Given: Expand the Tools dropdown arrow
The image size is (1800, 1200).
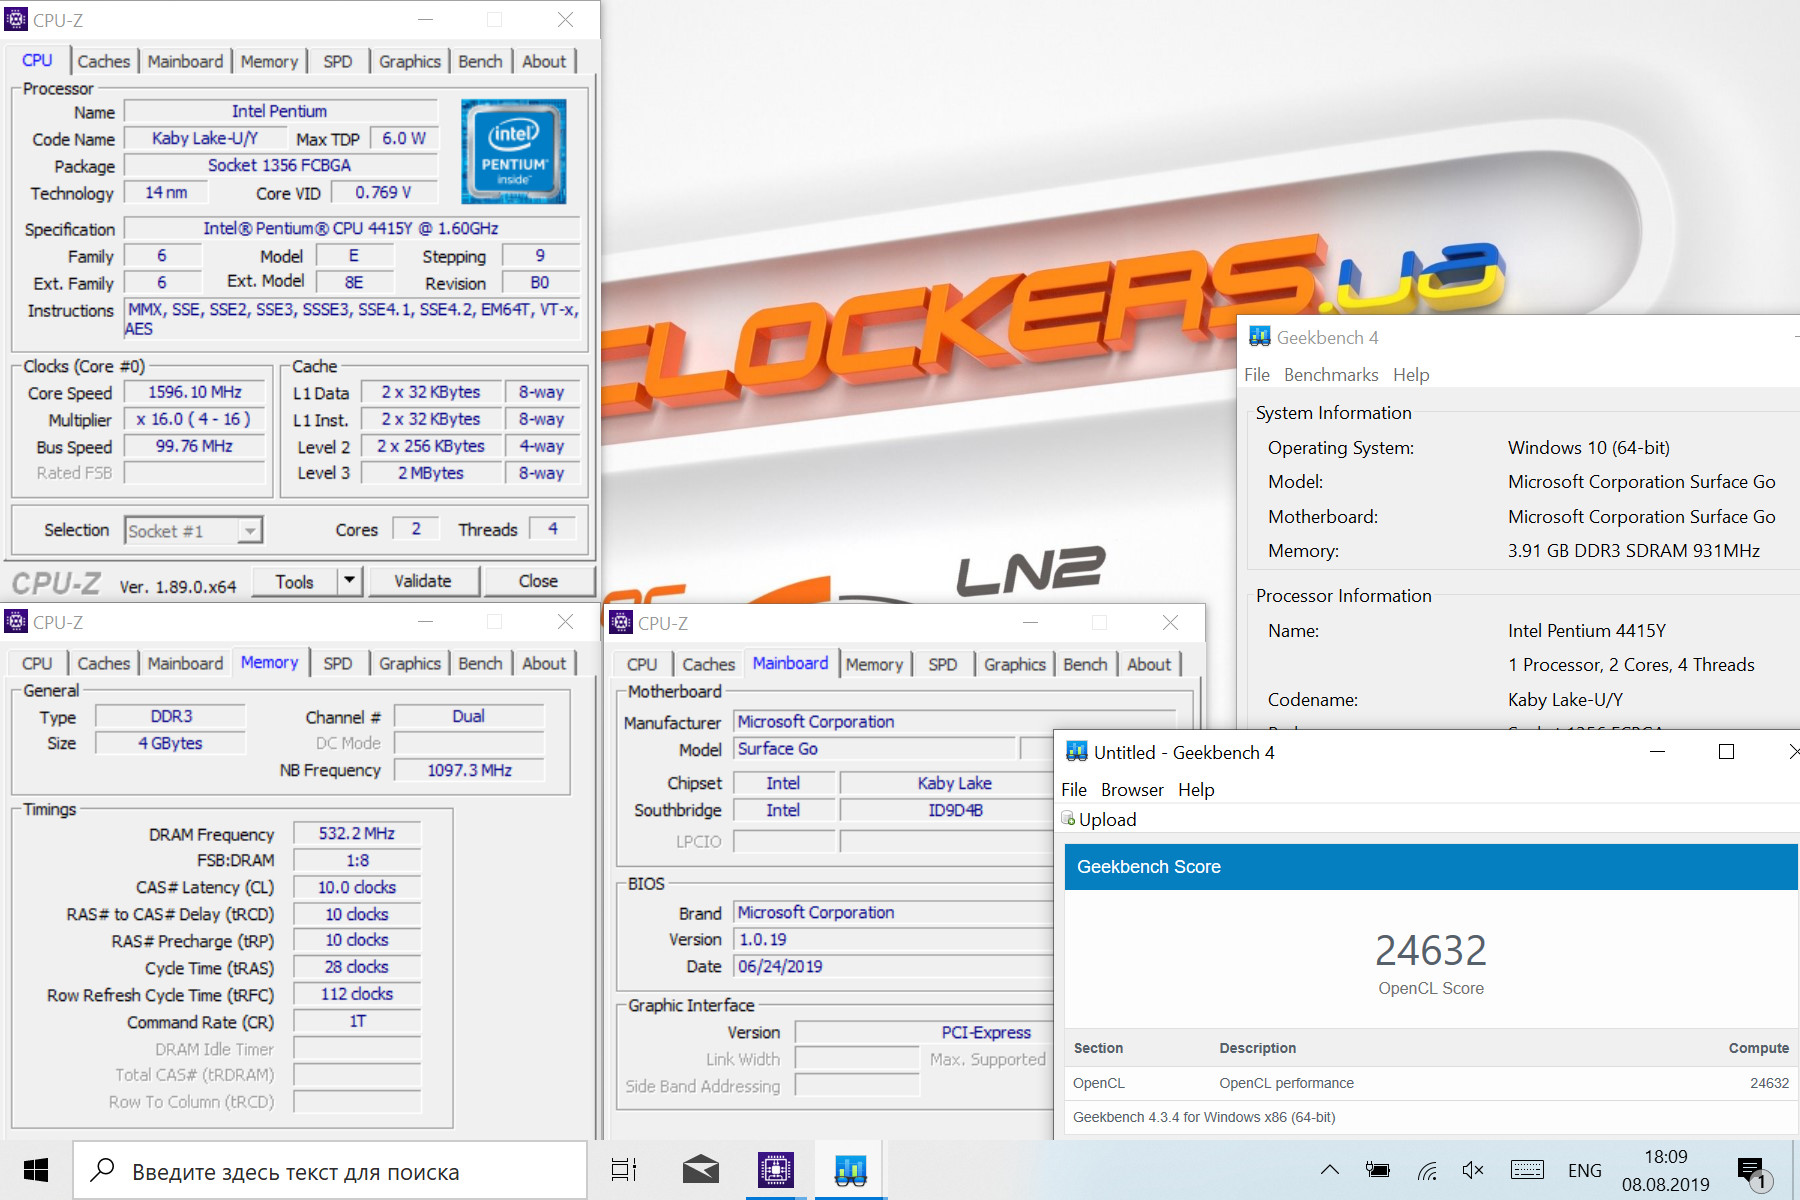Looking at the screenshot, I should pyautogui.click(x=349, y=580).
